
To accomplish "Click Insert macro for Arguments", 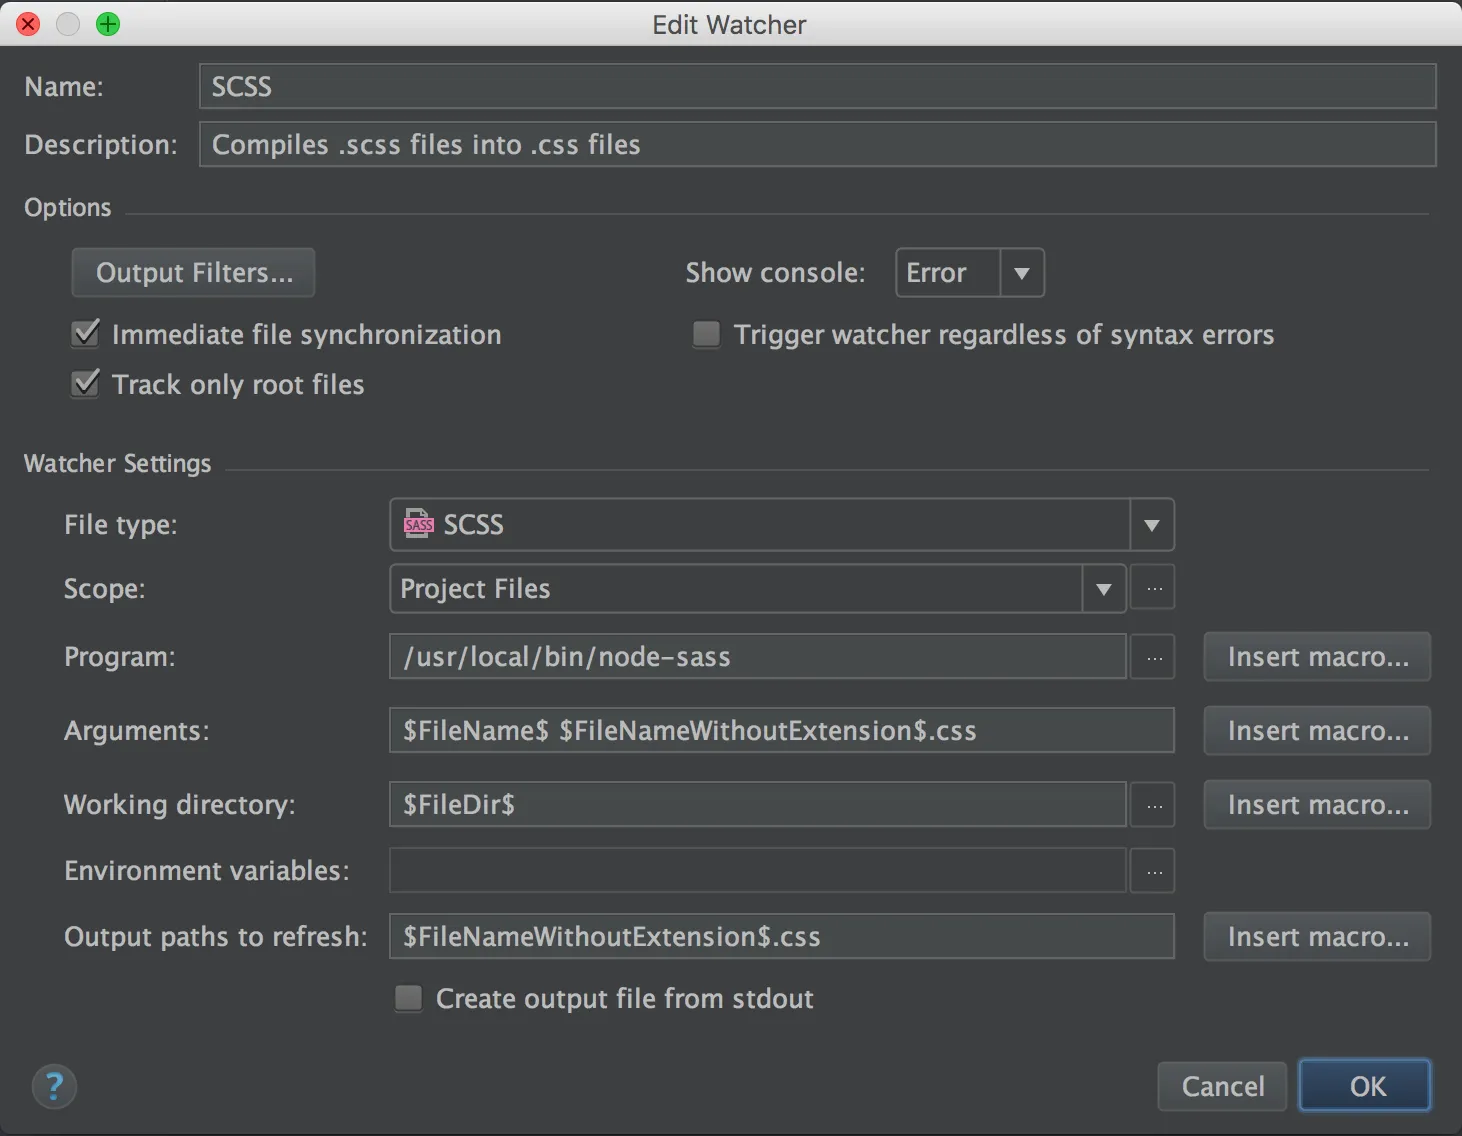I will pyautogui.click(x=1317, y=731).
